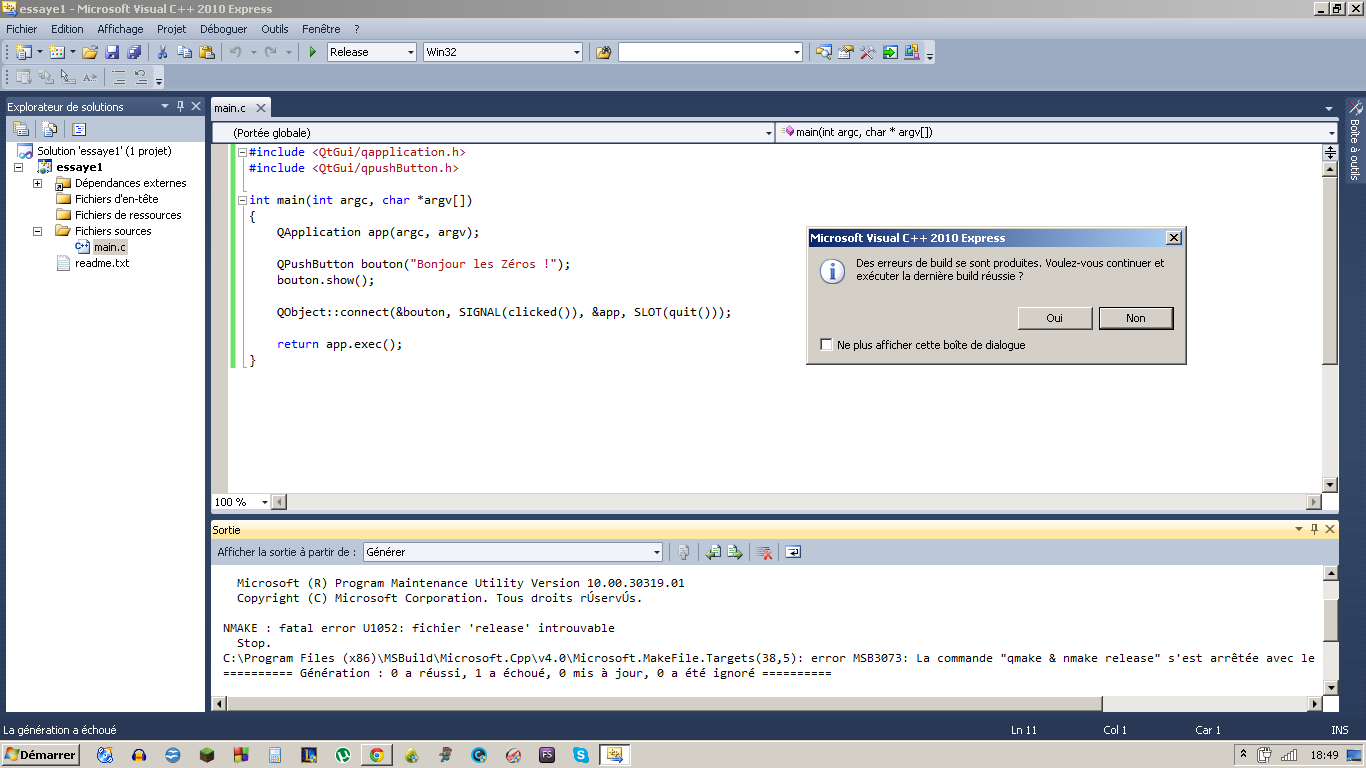Check 'Ne plus afficher cette boîte de dialogue'
The width and height of the screenshot is (1366, 768).
826,345
